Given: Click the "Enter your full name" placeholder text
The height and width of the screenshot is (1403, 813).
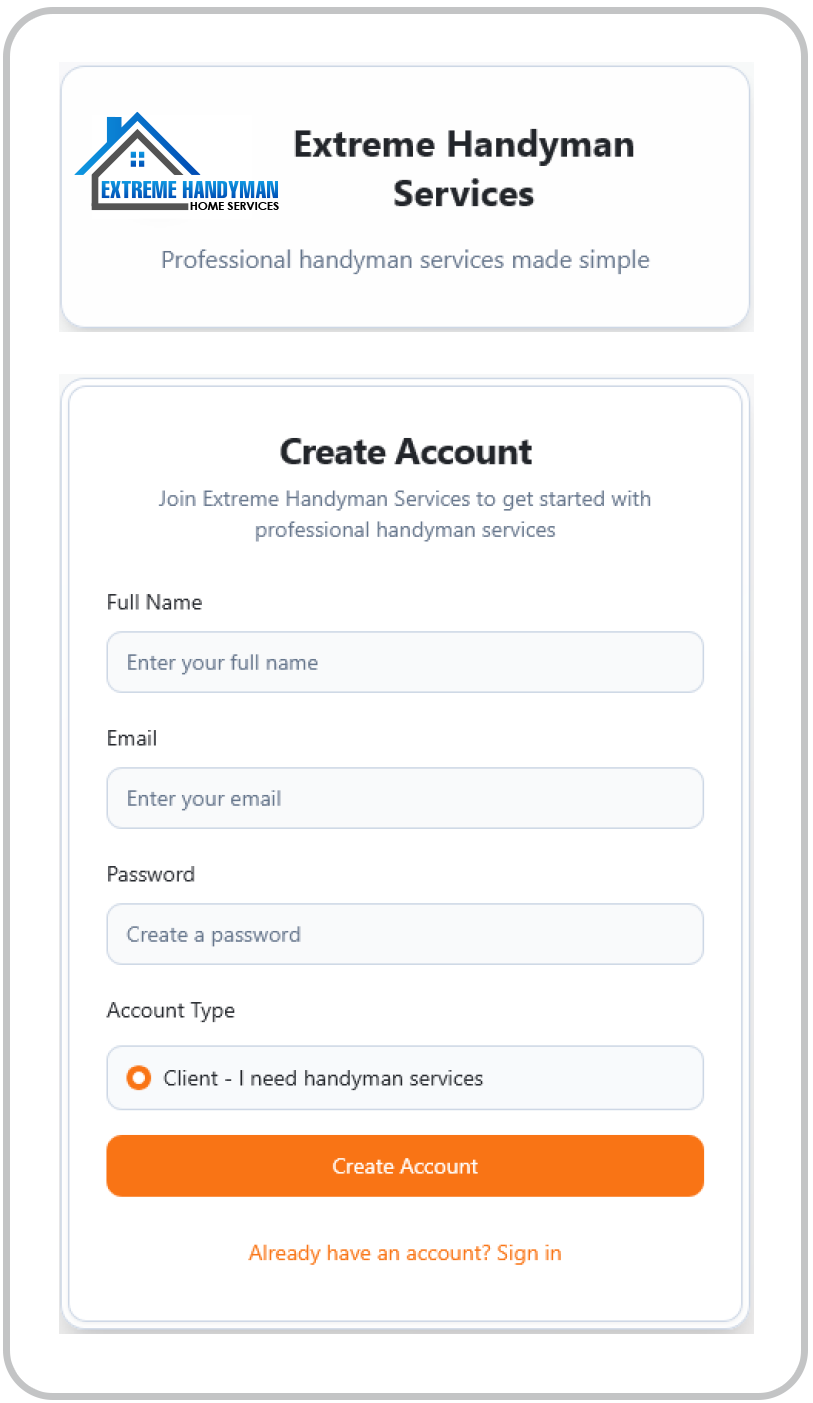Looking at the screenshot, I should pos(222,662).
